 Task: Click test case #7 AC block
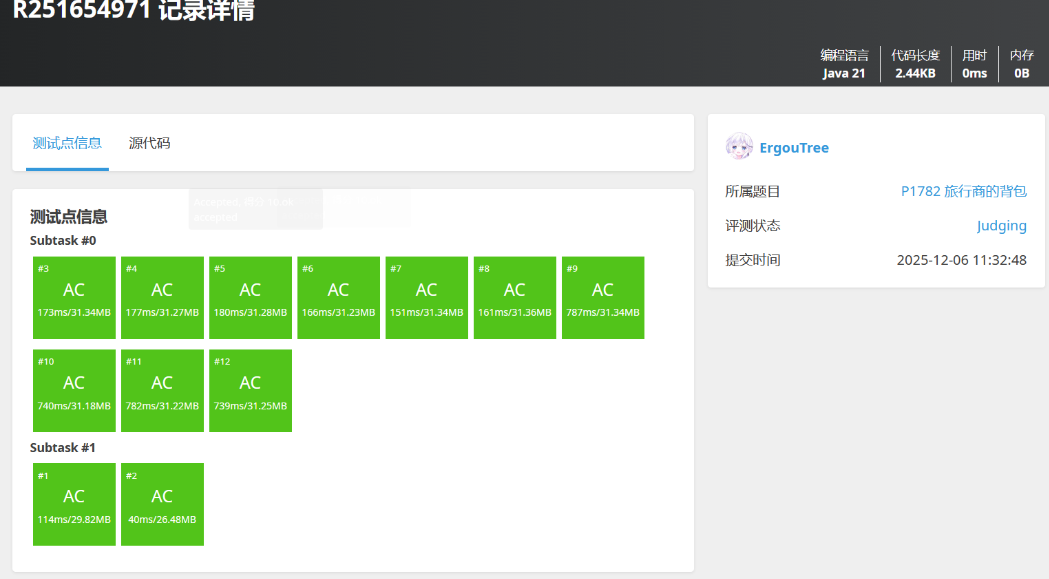pos(426,298)
